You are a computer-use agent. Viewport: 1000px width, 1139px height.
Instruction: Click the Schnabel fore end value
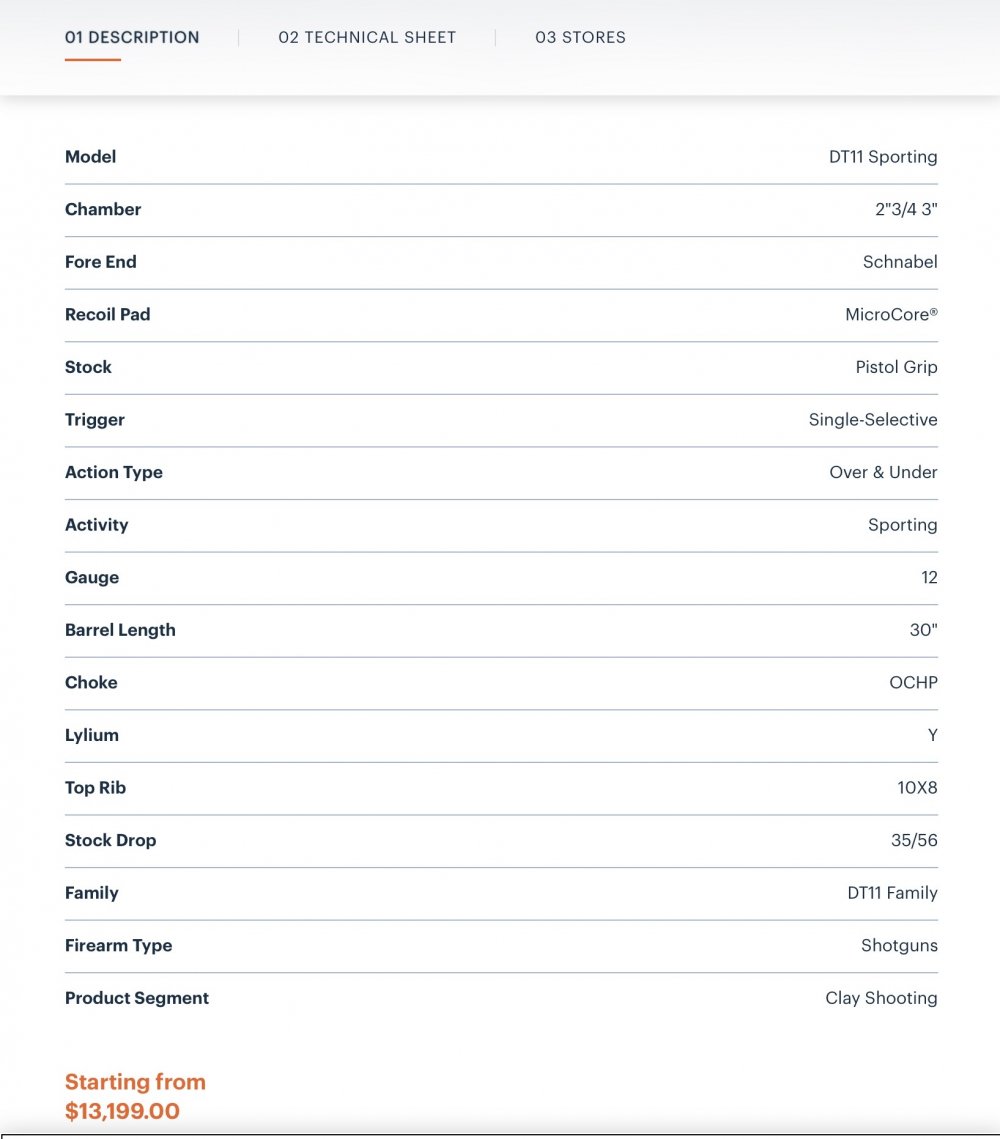900,262
